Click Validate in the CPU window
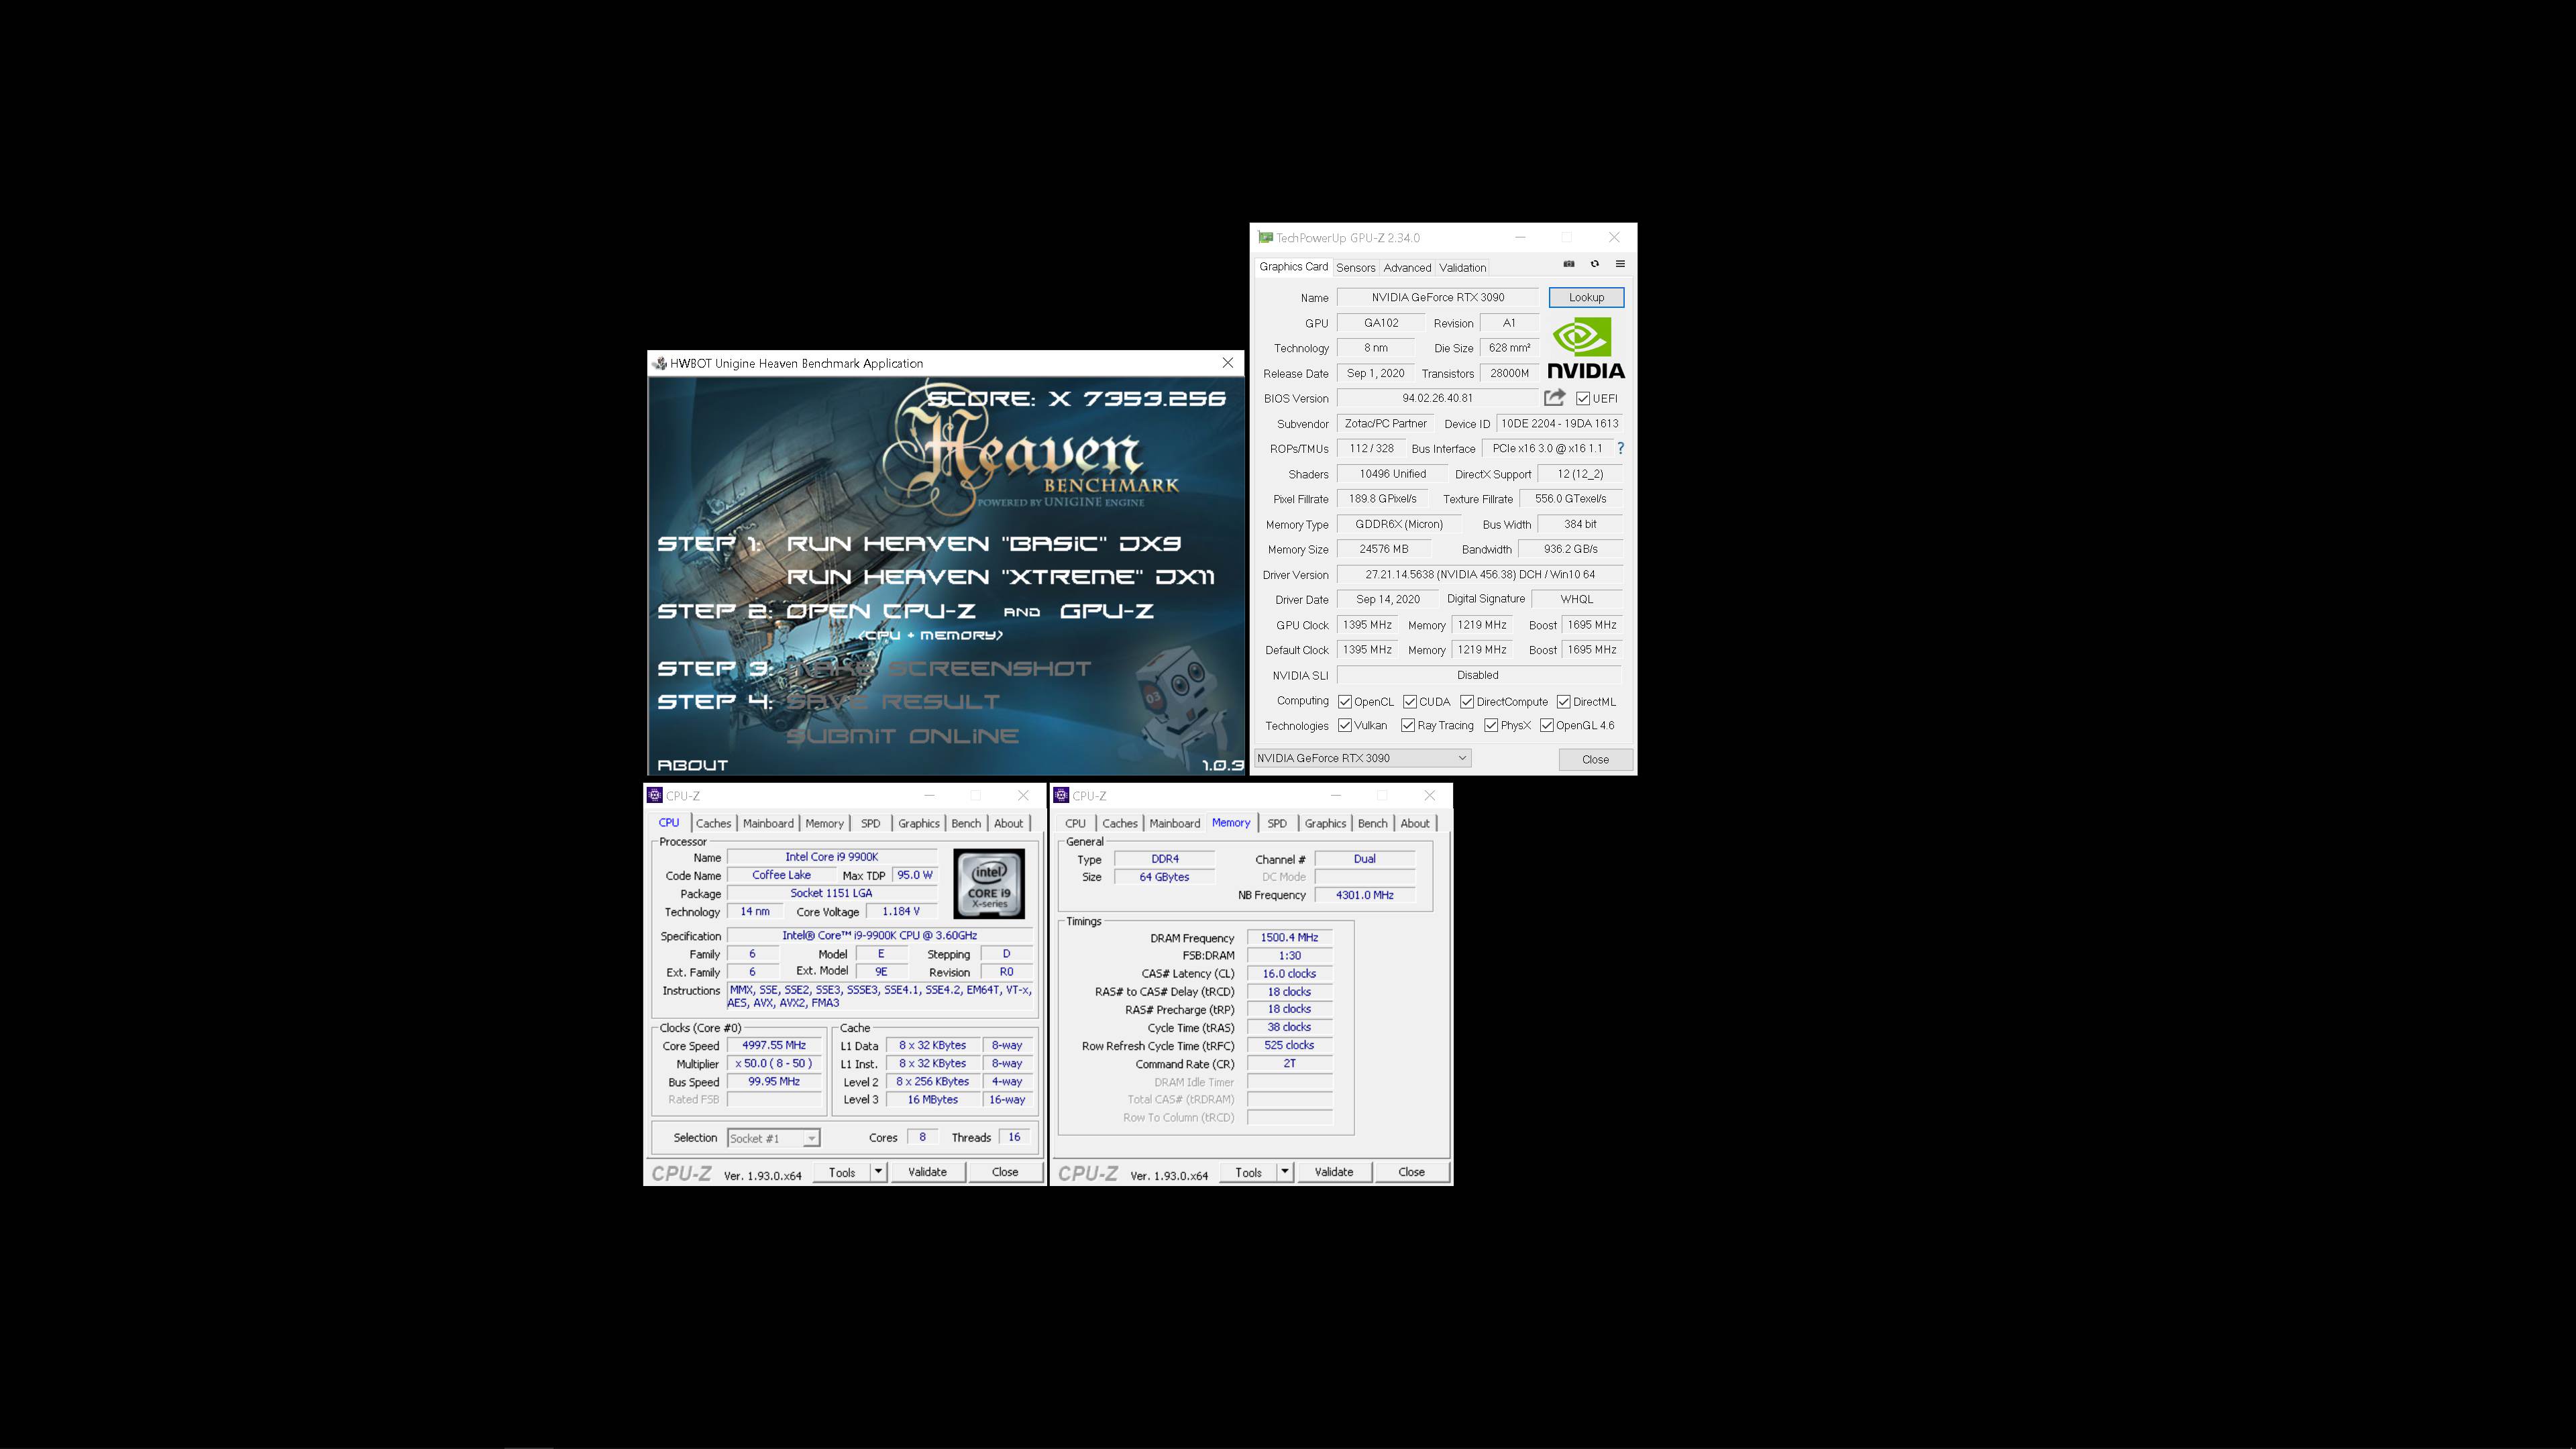2576x1449 pixels. click(927, 1172)
